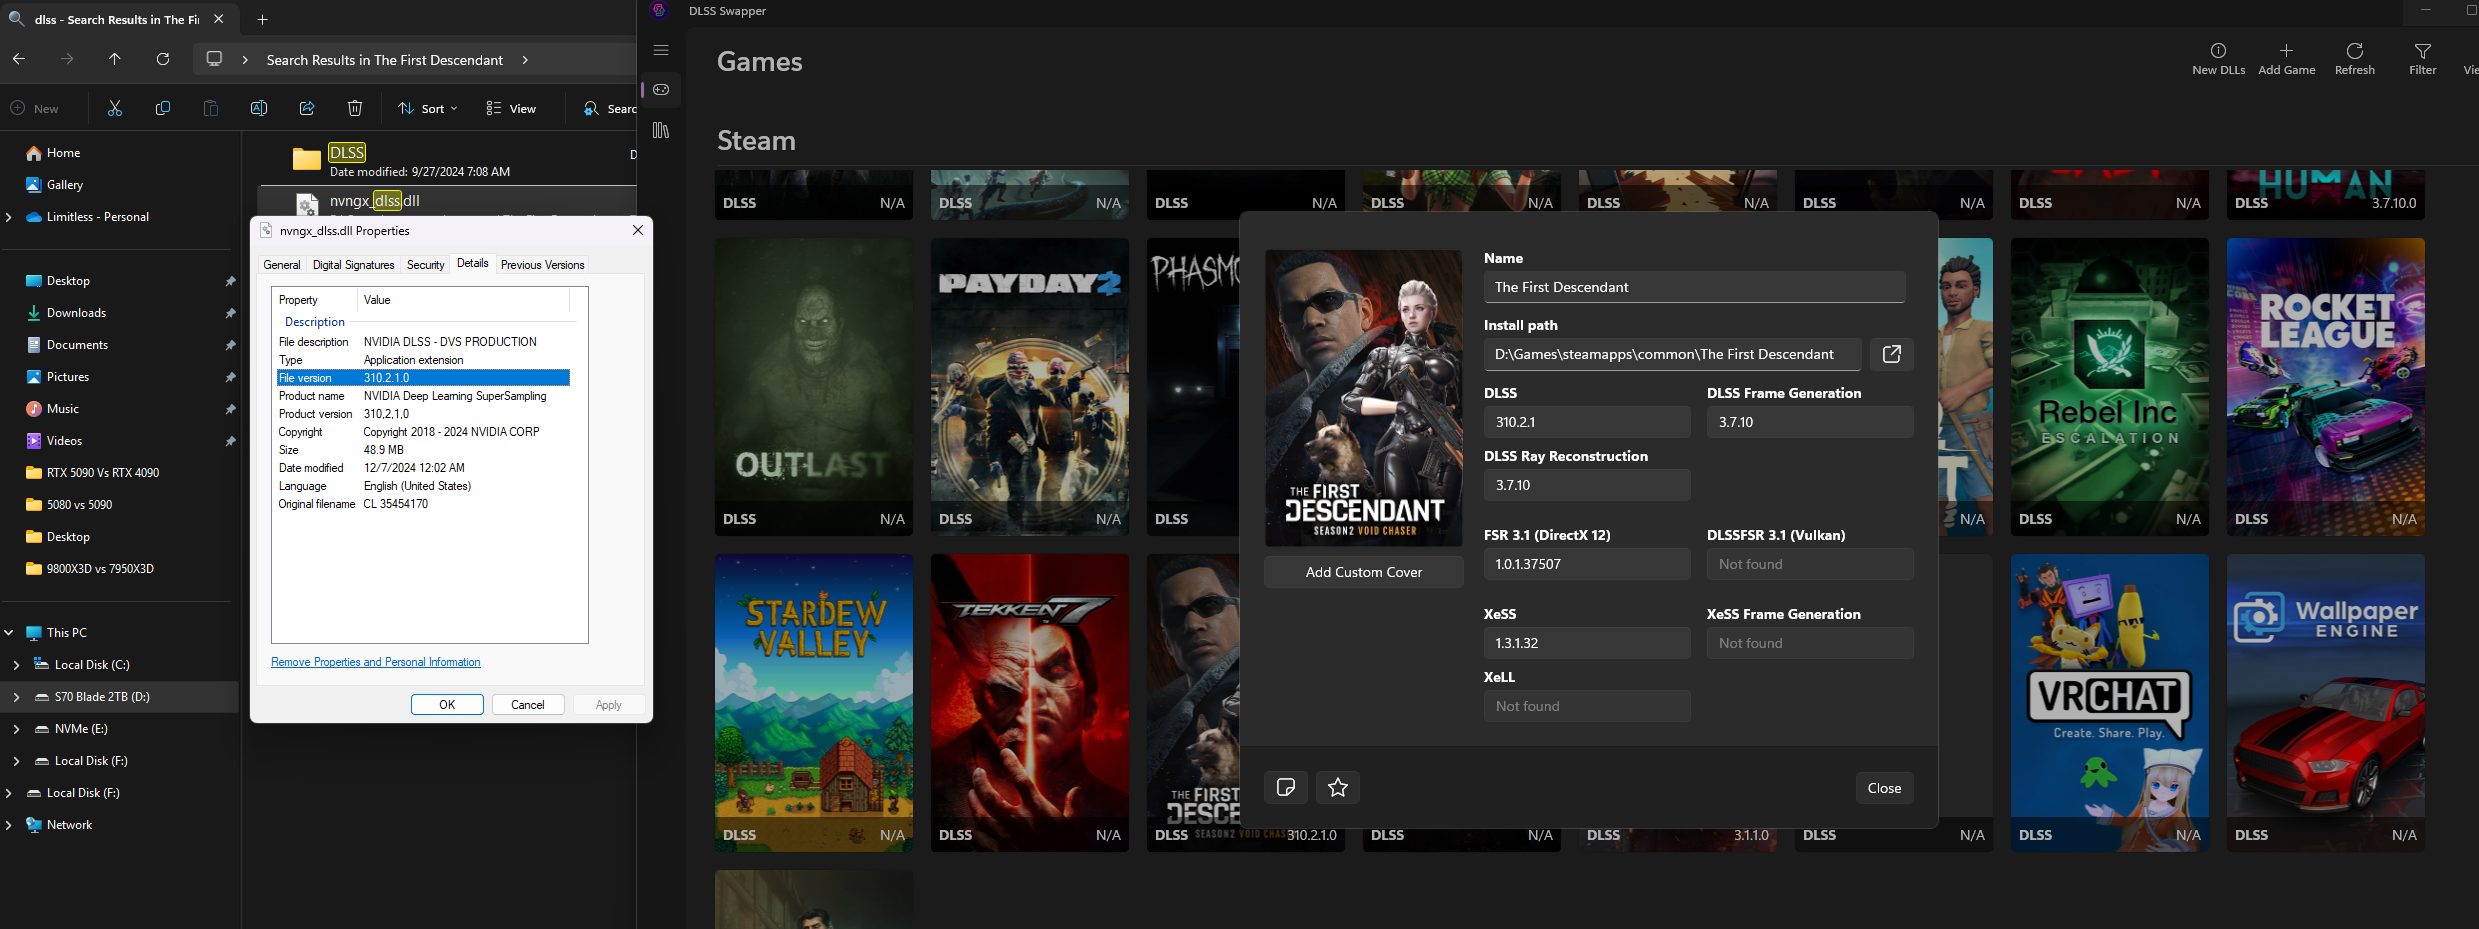Switch to the General tab in Properties
This screenshot has width=2479, height=929.
(282, 265)
